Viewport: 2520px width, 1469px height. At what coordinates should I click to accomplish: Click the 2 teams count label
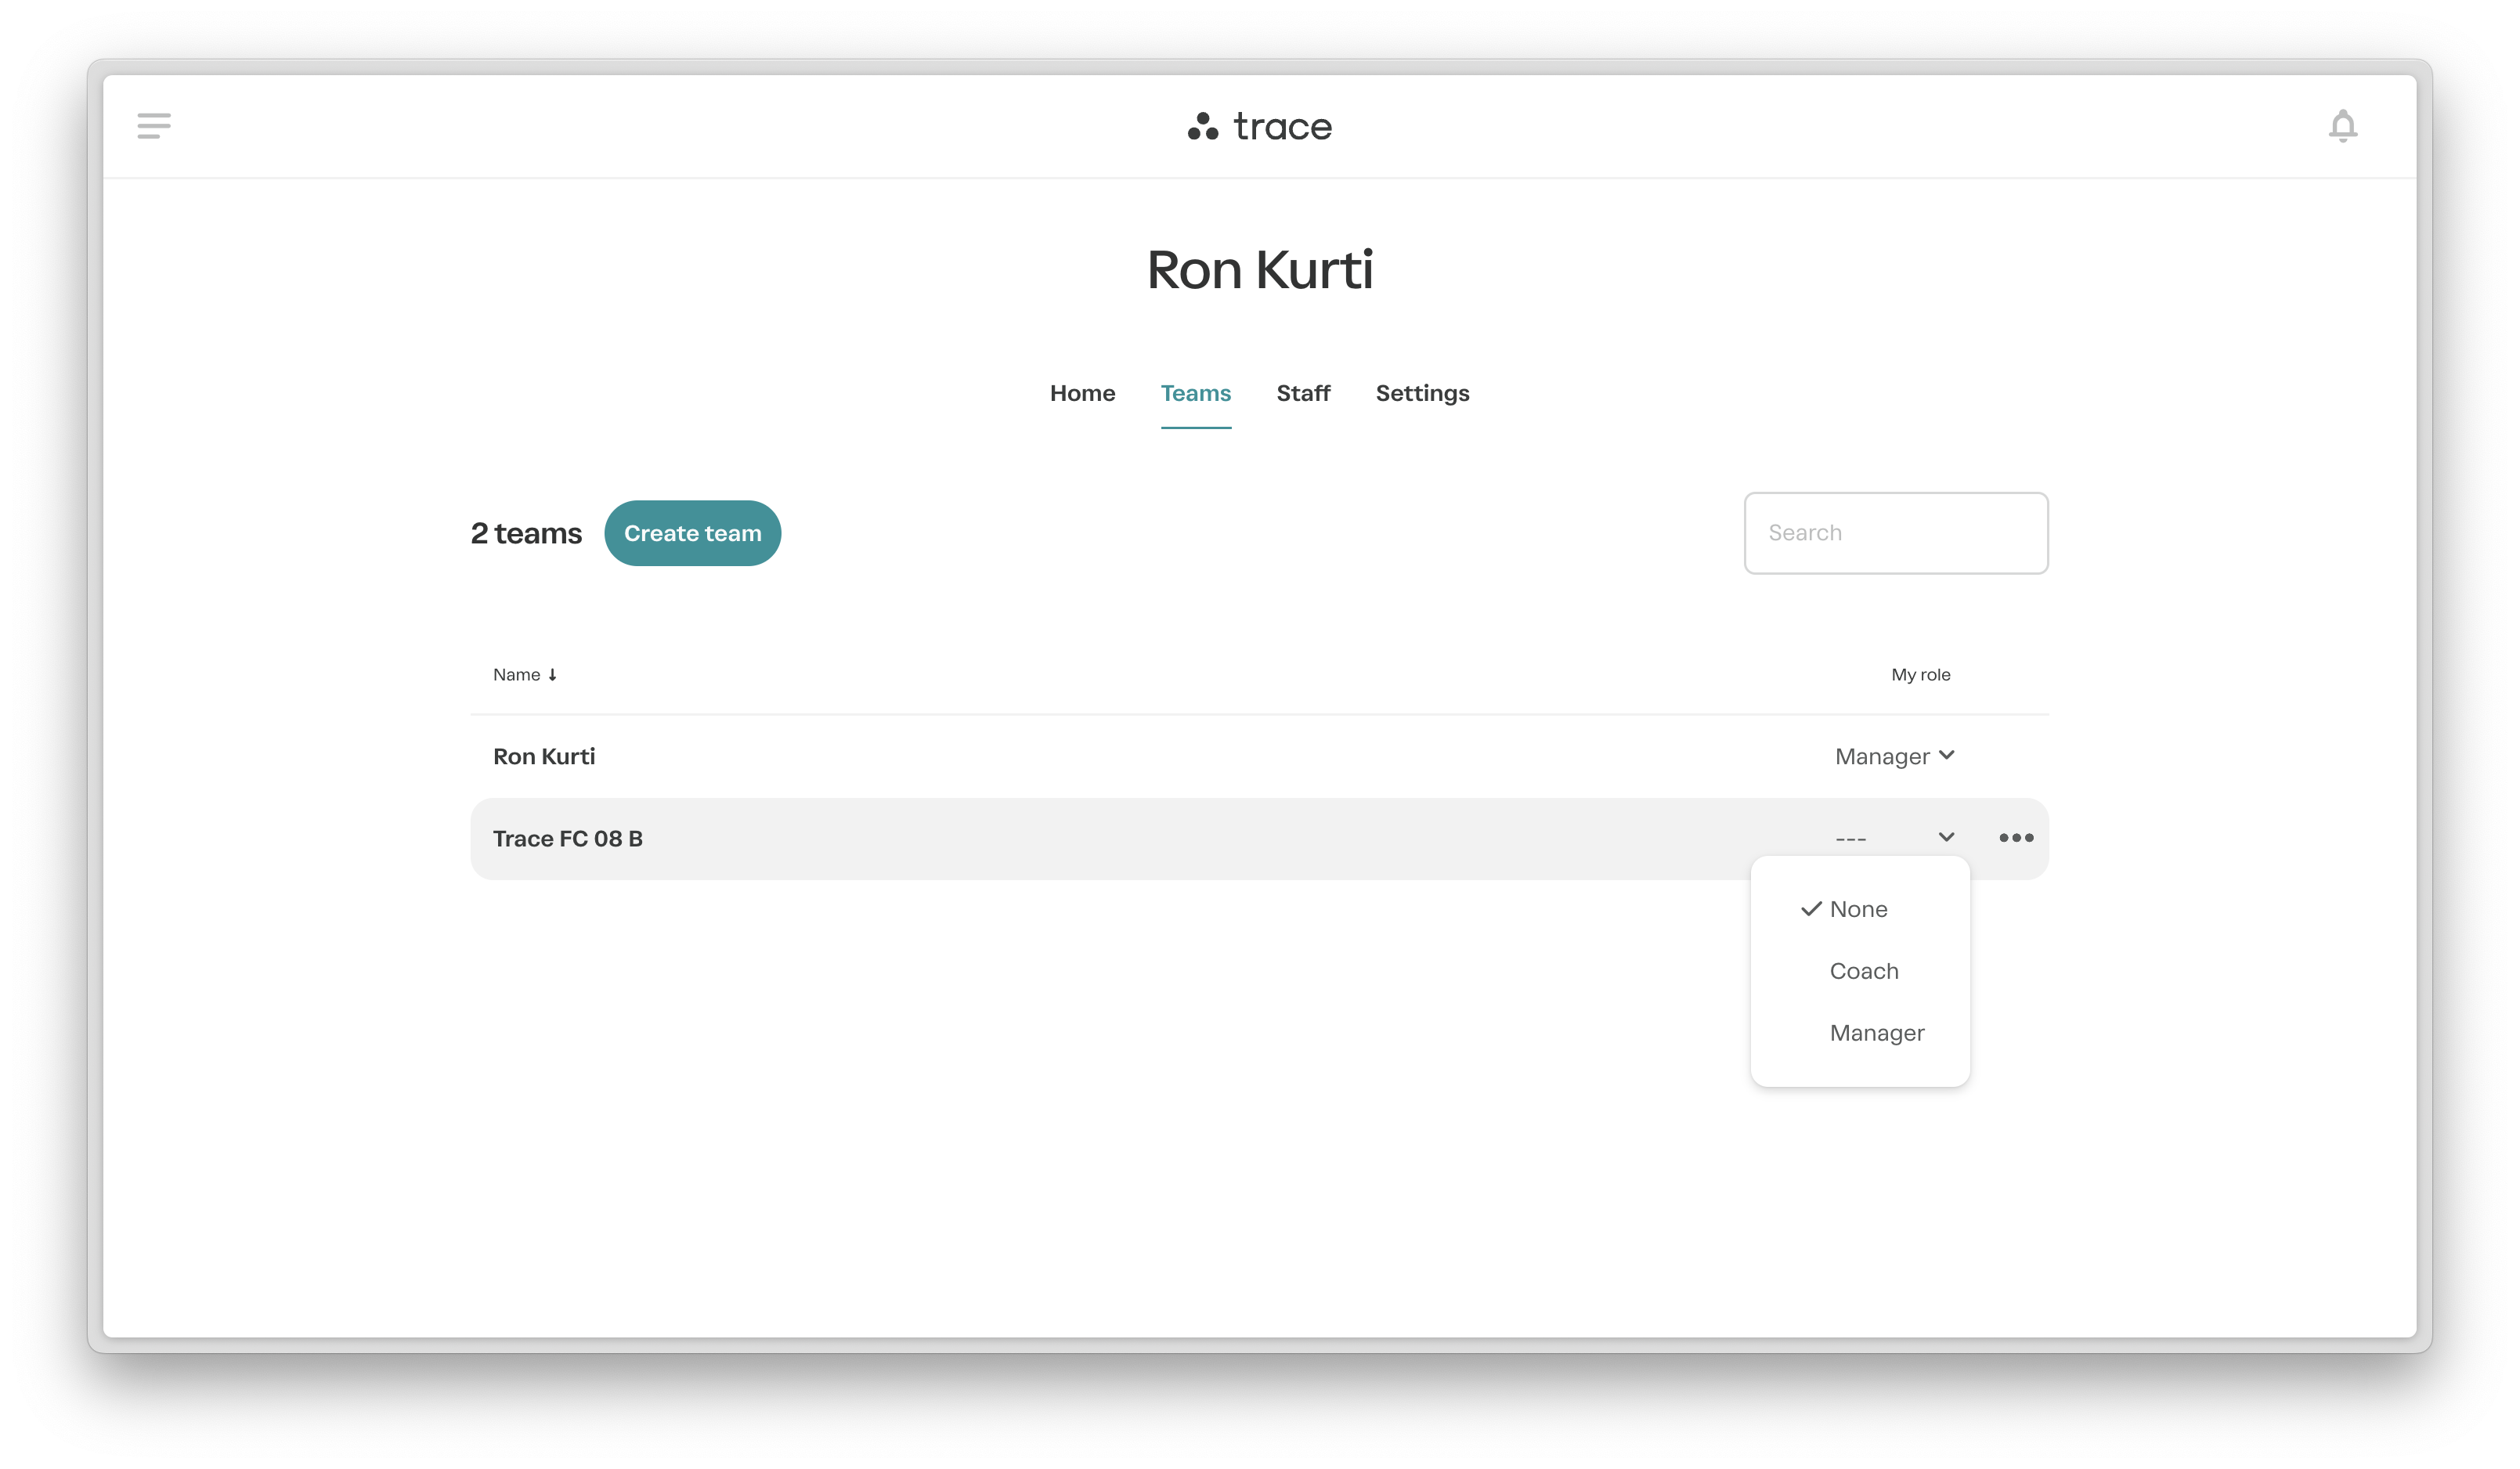526,533
